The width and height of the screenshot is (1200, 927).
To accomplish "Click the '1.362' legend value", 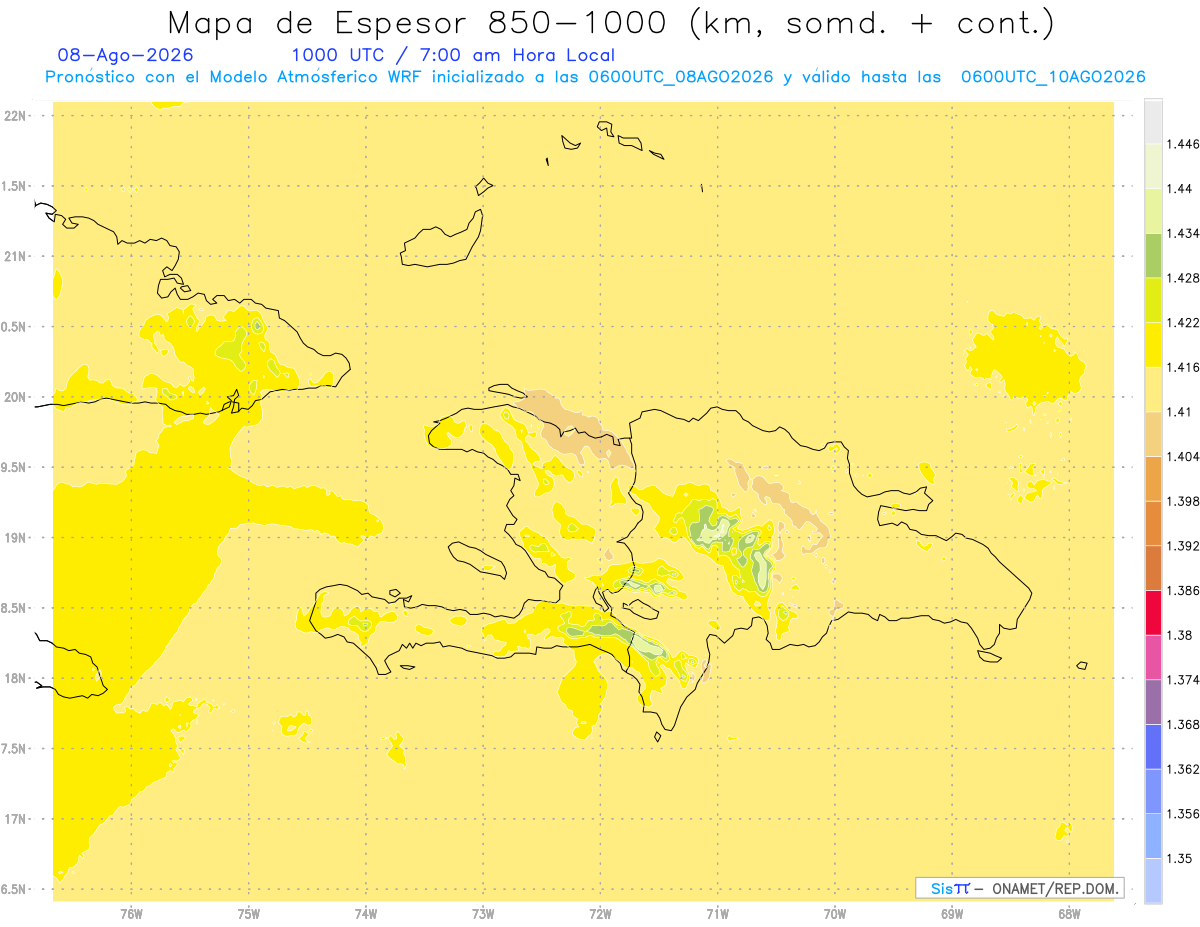I will click(1182, 769).
